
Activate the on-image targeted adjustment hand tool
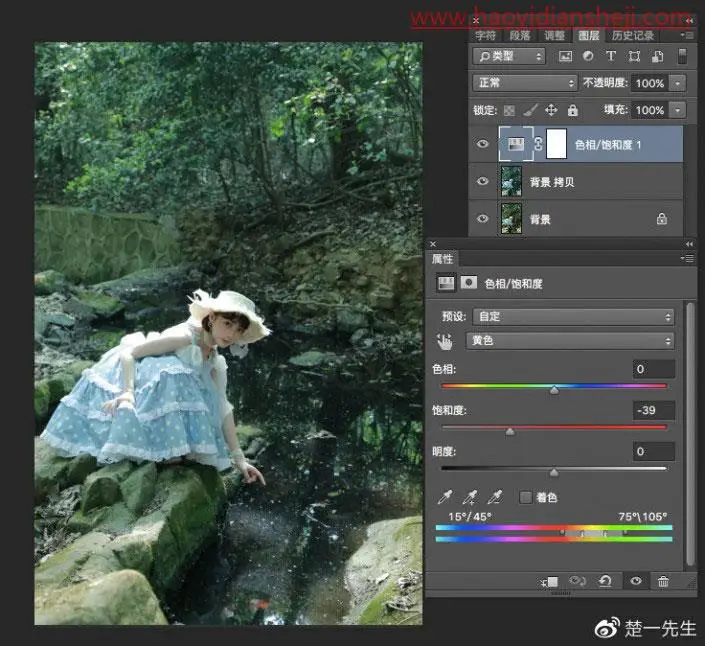click(x=445, y=342)
